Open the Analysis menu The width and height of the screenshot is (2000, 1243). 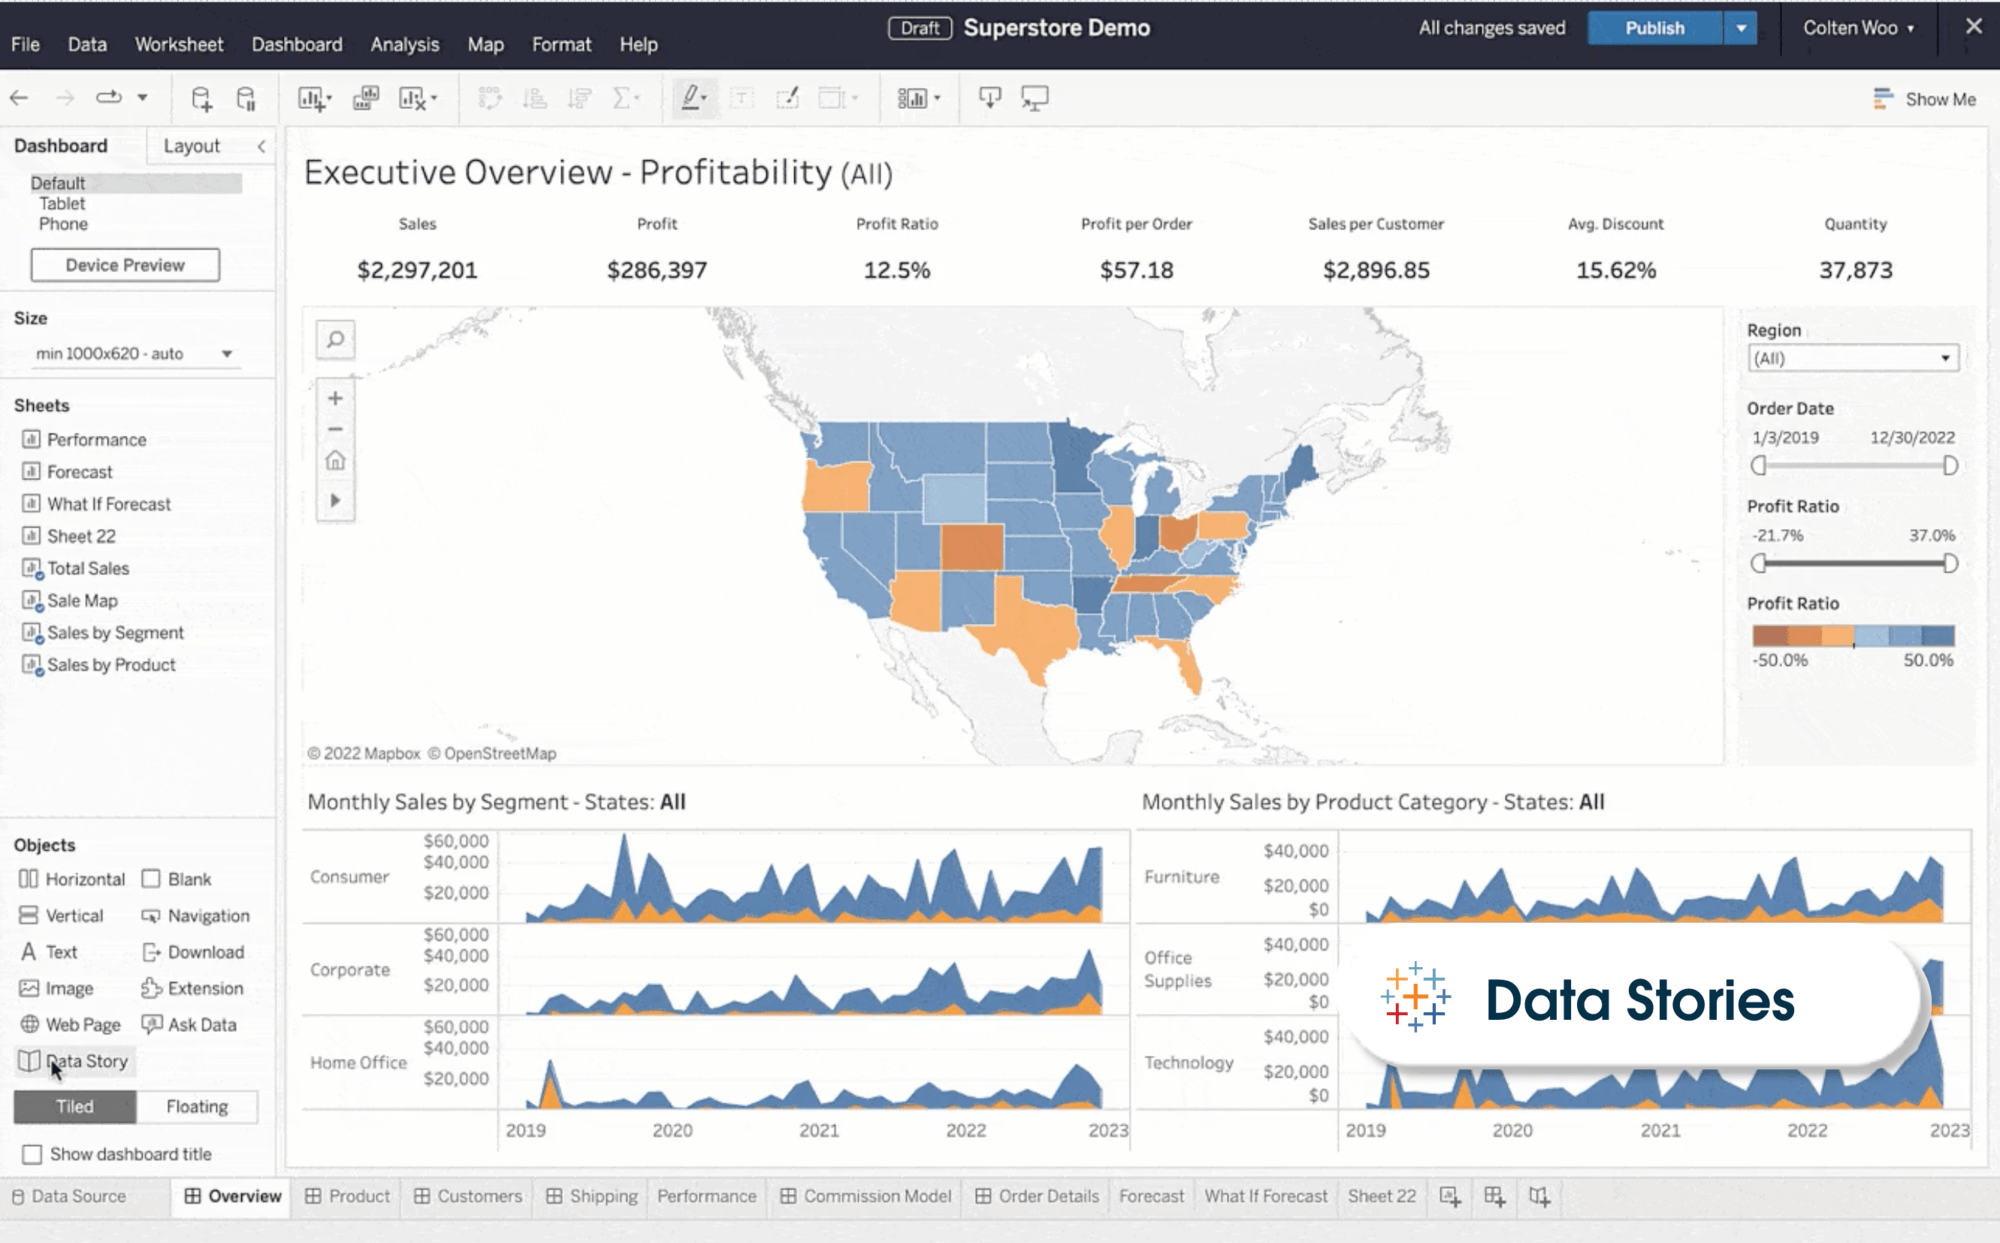click(x=405, y=44)
